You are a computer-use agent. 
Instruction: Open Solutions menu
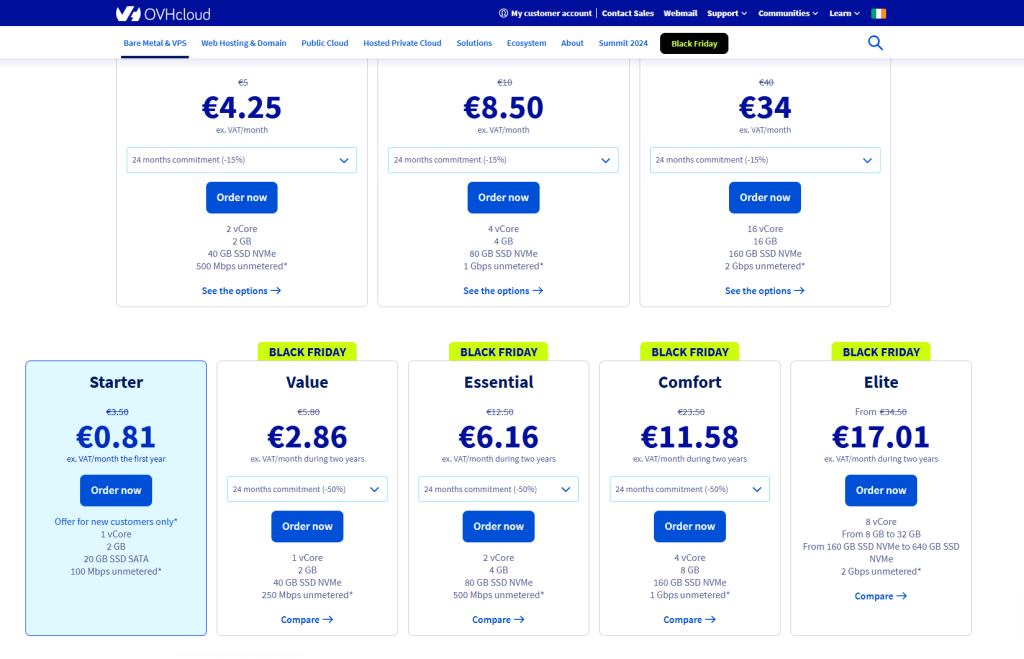pos(474,43)
